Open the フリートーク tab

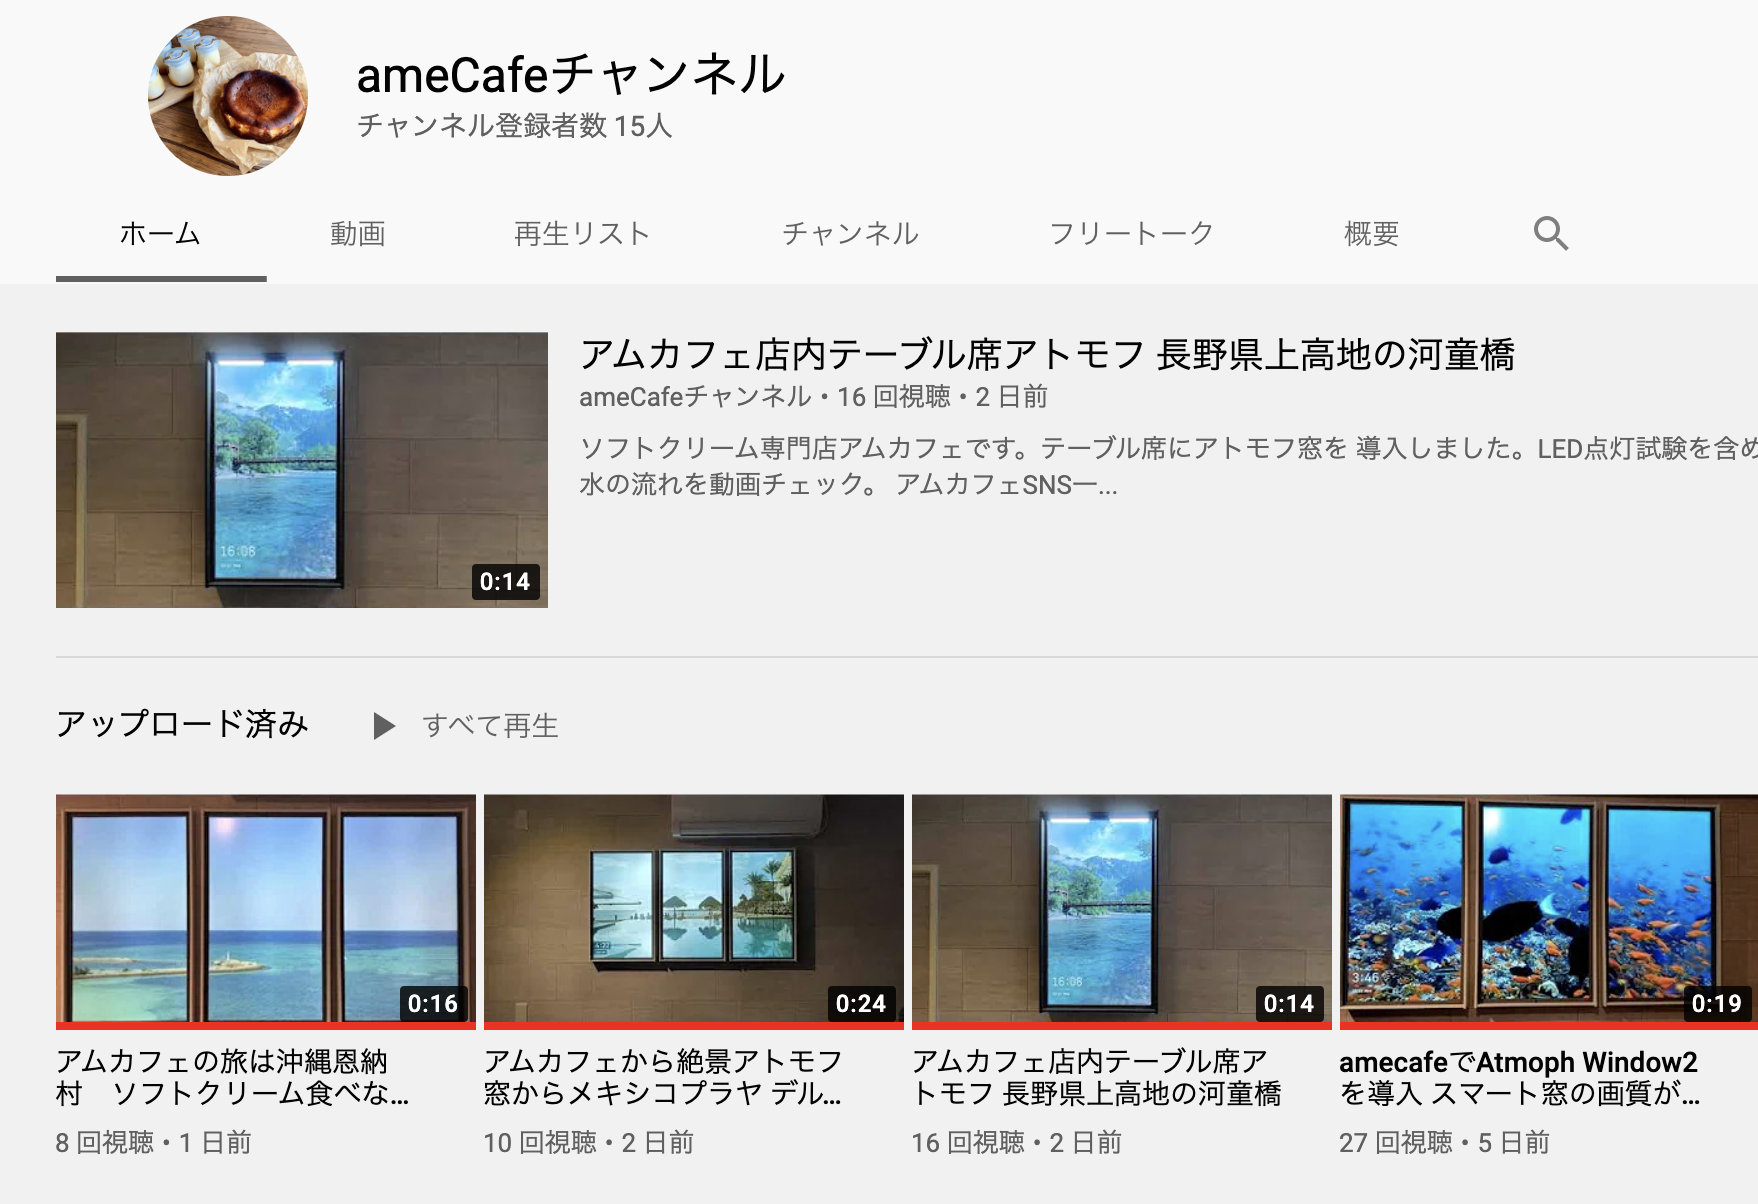1131,233
